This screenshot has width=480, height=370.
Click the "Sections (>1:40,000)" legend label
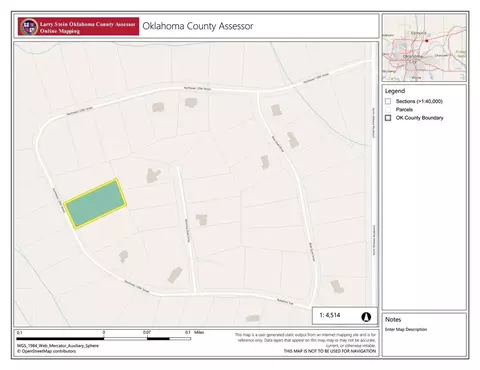click(x=419, y=101)
